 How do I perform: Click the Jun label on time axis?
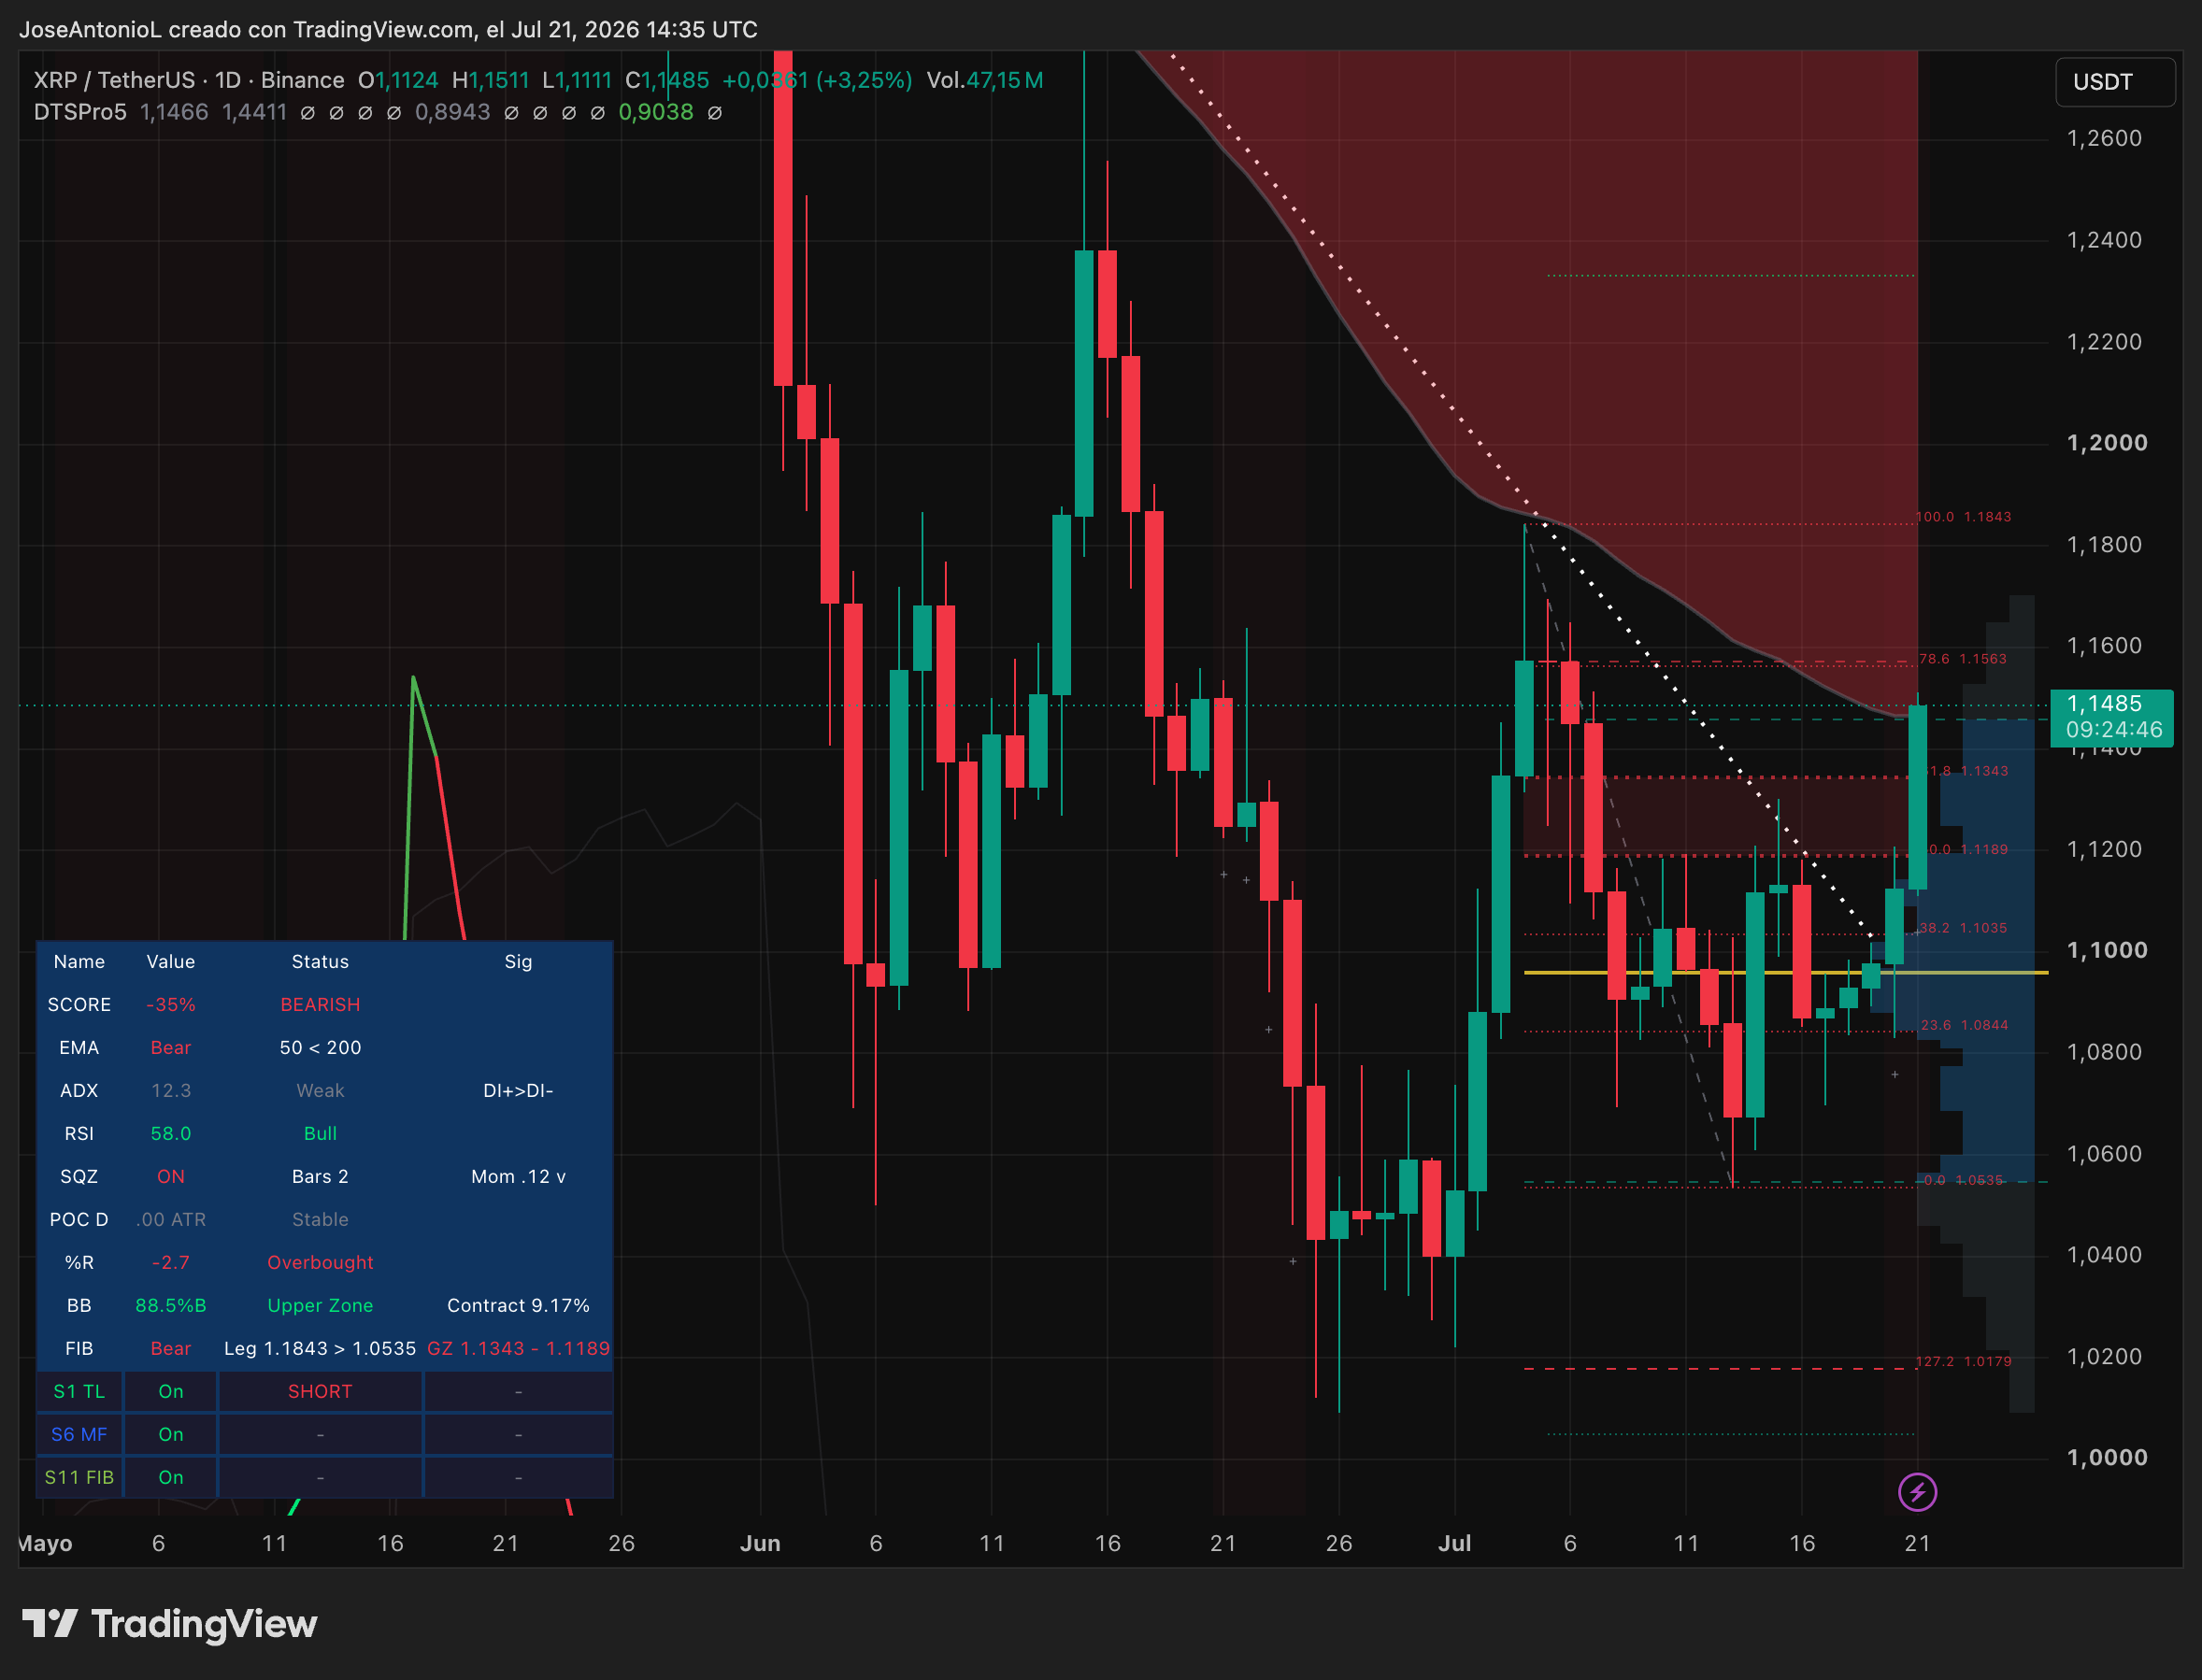pyautogui.click(x=760, y=1543)
